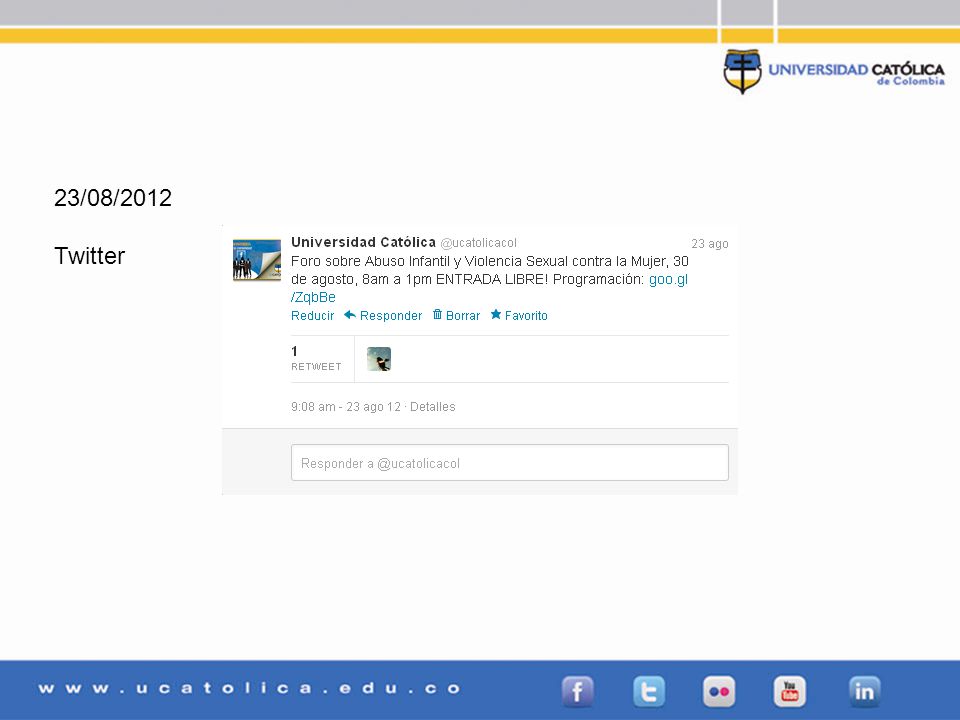The width and height of the screenshot is (960, 720).
Task: Open the YouTube icon in footer
Action: click(790, 691)
